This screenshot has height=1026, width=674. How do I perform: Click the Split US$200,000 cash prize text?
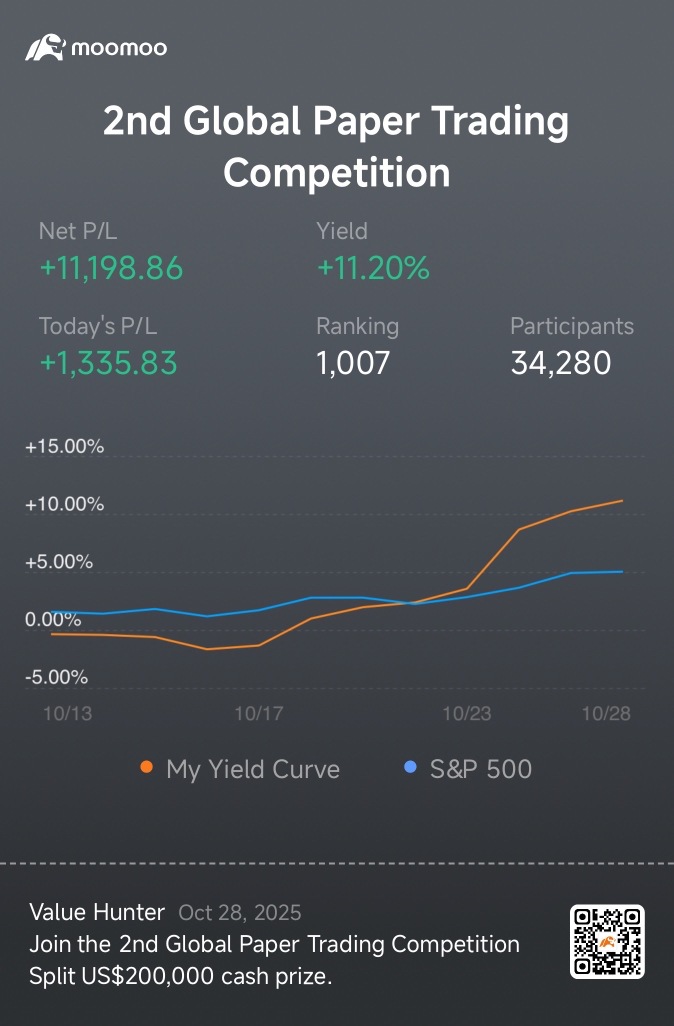pos(181,976)
